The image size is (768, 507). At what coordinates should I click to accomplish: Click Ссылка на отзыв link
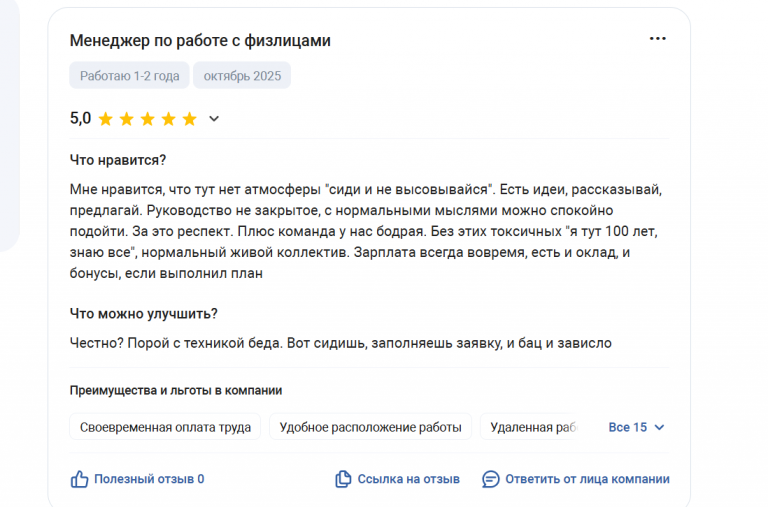408,479
